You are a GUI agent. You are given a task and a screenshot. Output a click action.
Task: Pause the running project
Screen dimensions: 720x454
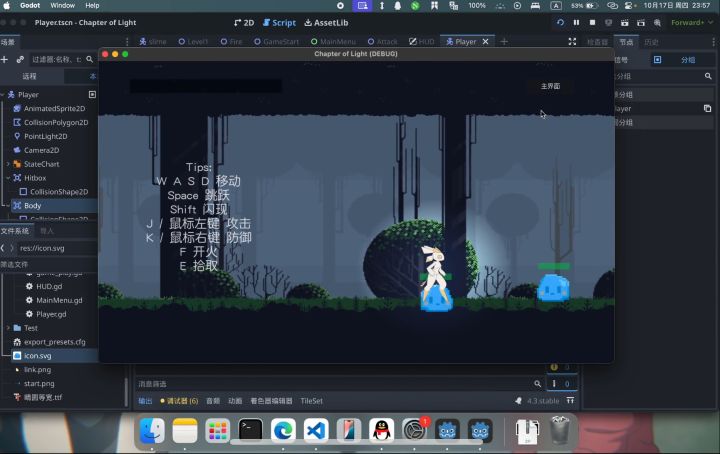[576, 22]
